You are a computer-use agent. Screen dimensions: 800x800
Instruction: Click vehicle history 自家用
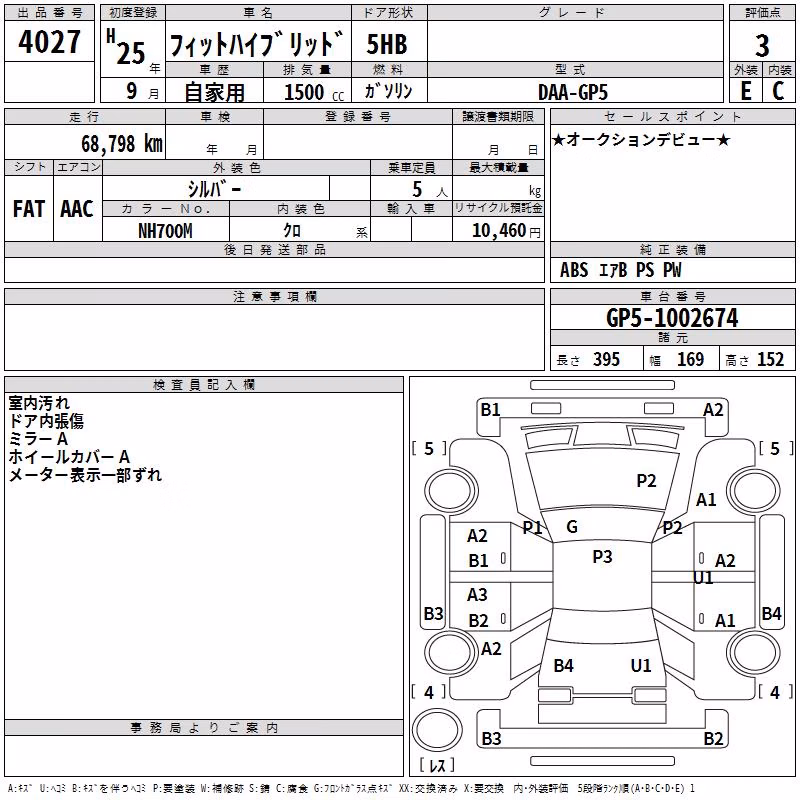click(215, 92)
